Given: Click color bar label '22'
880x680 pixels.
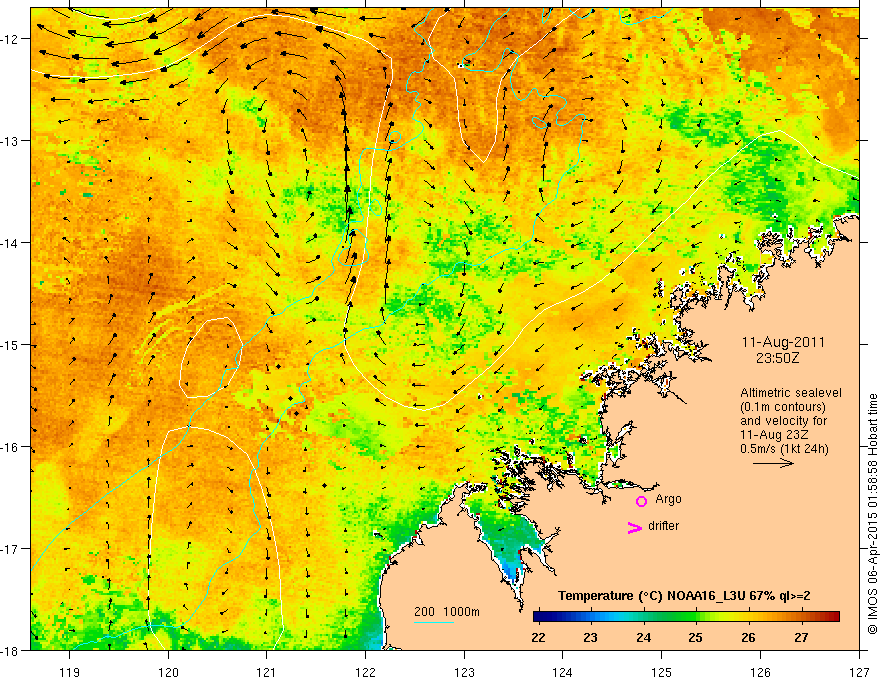Looking at the screenshot, I should [538, 637].
